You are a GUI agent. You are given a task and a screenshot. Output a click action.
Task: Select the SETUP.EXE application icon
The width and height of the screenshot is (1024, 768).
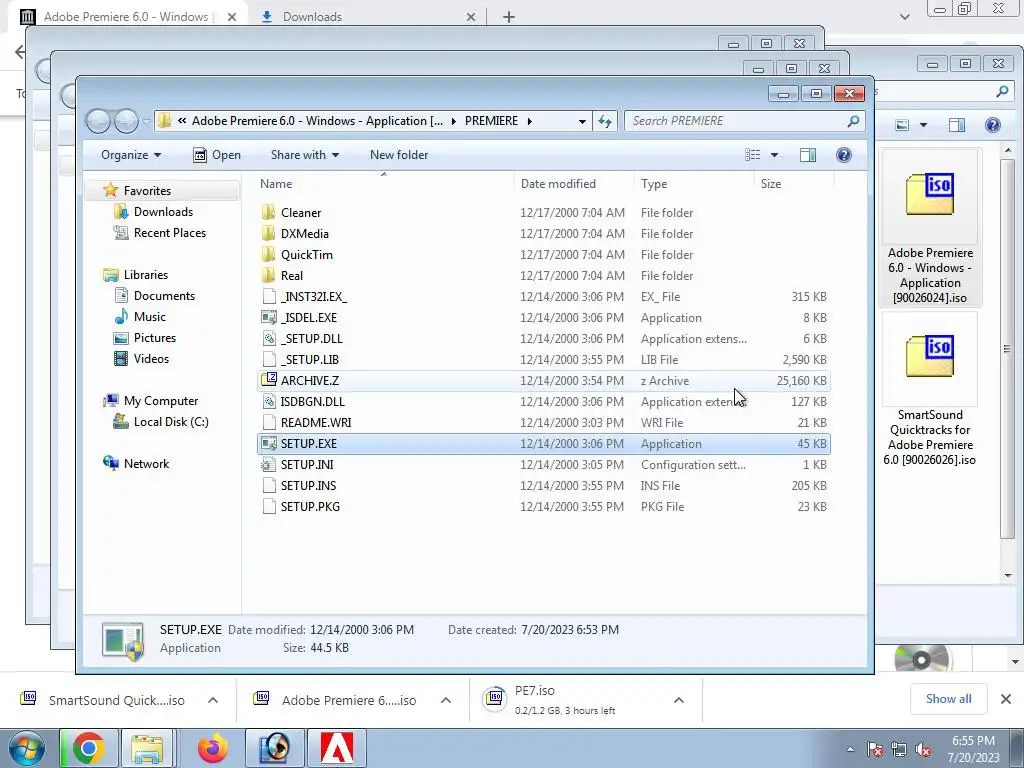point(268,443)
